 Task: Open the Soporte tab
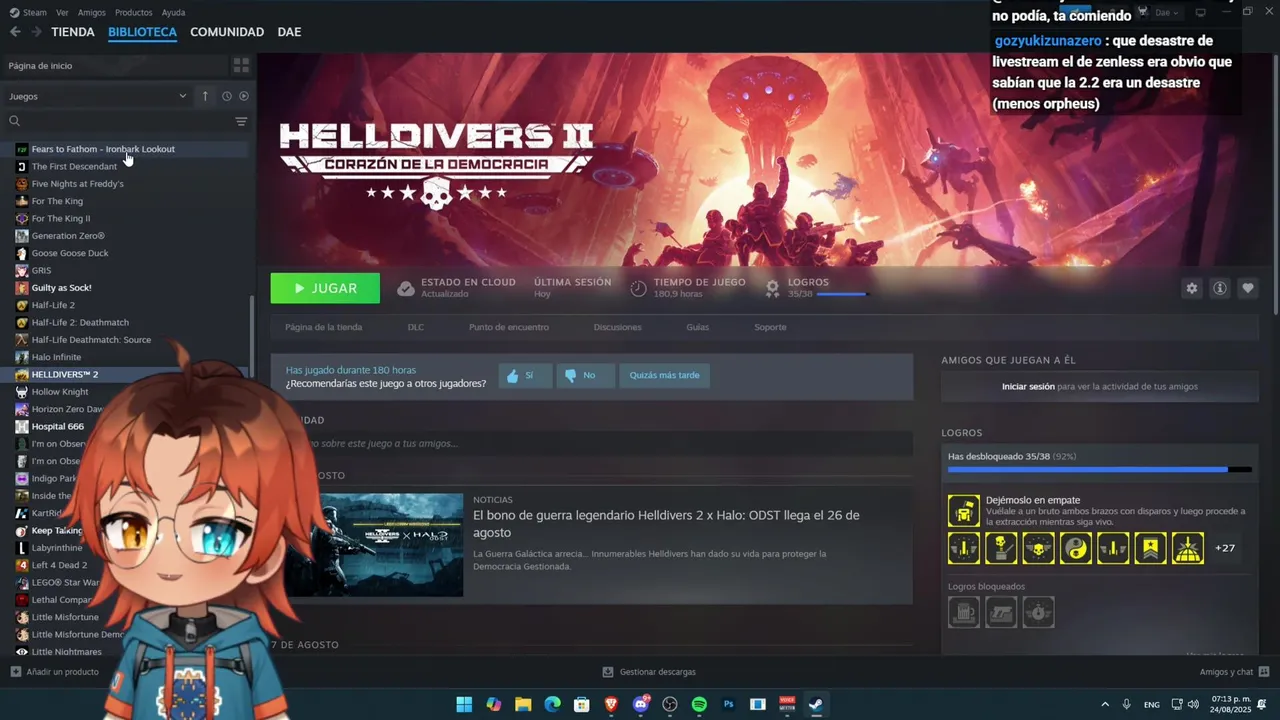[x=770, y=327]
